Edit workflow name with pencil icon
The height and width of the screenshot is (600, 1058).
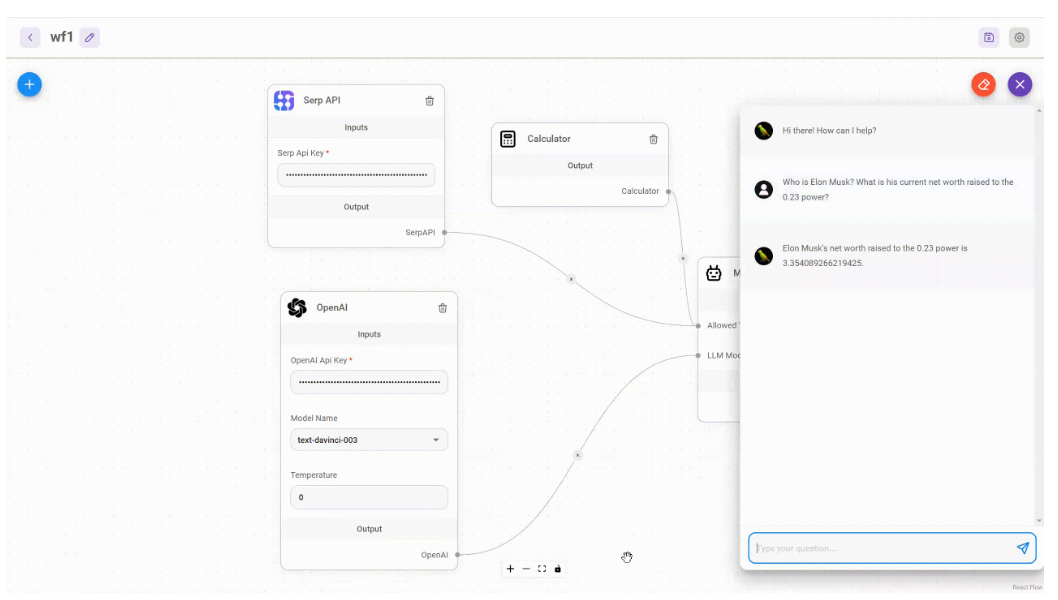point(90,38)
